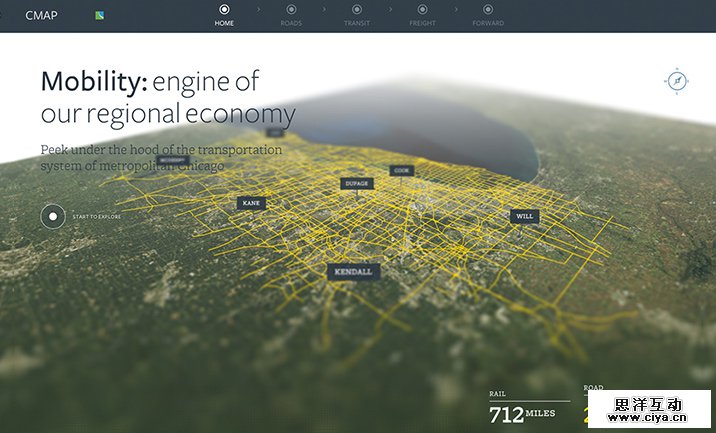This screenshot has width=716, height=433.
Task: Select the HOME step in navigation
Action: pyautogui.click(x=224, y=15)
